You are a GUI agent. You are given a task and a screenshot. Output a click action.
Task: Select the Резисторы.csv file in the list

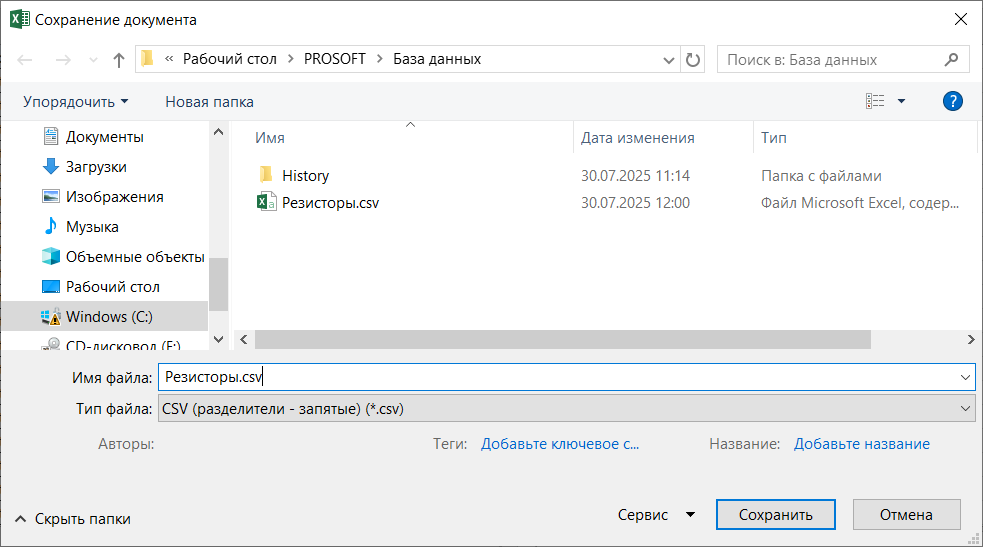[330, 203]
